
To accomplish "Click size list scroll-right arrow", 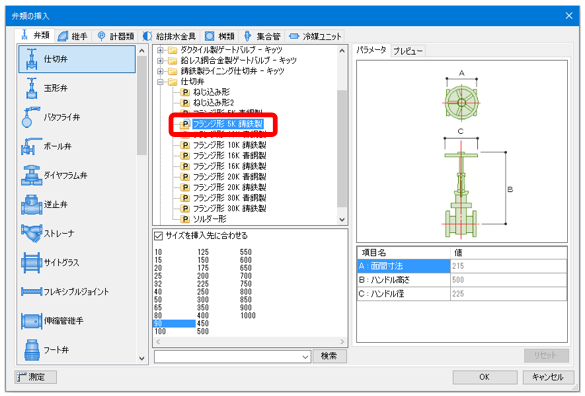I will coord(342,342).
